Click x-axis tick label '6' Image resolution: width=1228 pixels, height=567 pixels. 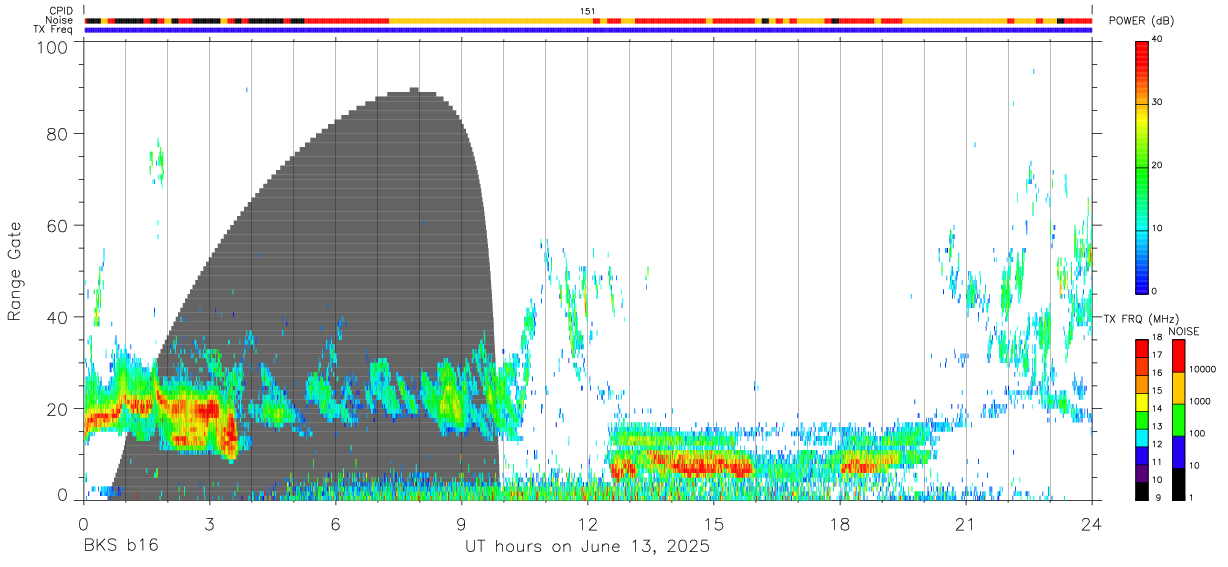click(x=335, y=524)
